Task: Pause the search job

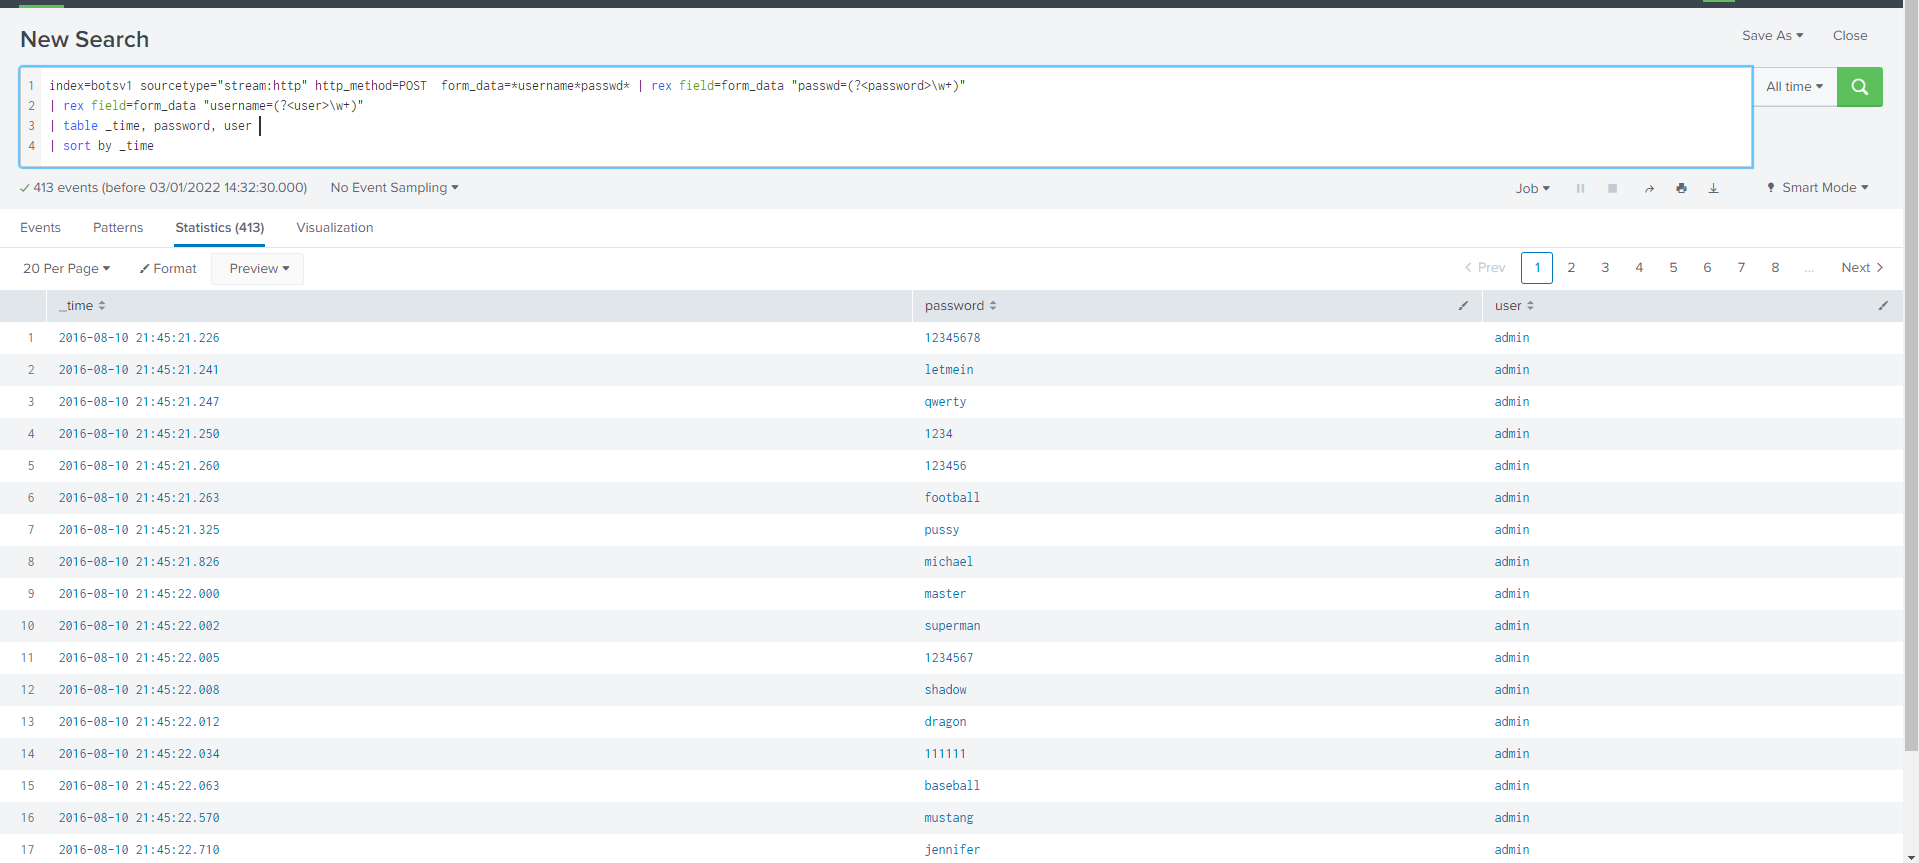Action: pyautogui.click(x=1580, y=188)
